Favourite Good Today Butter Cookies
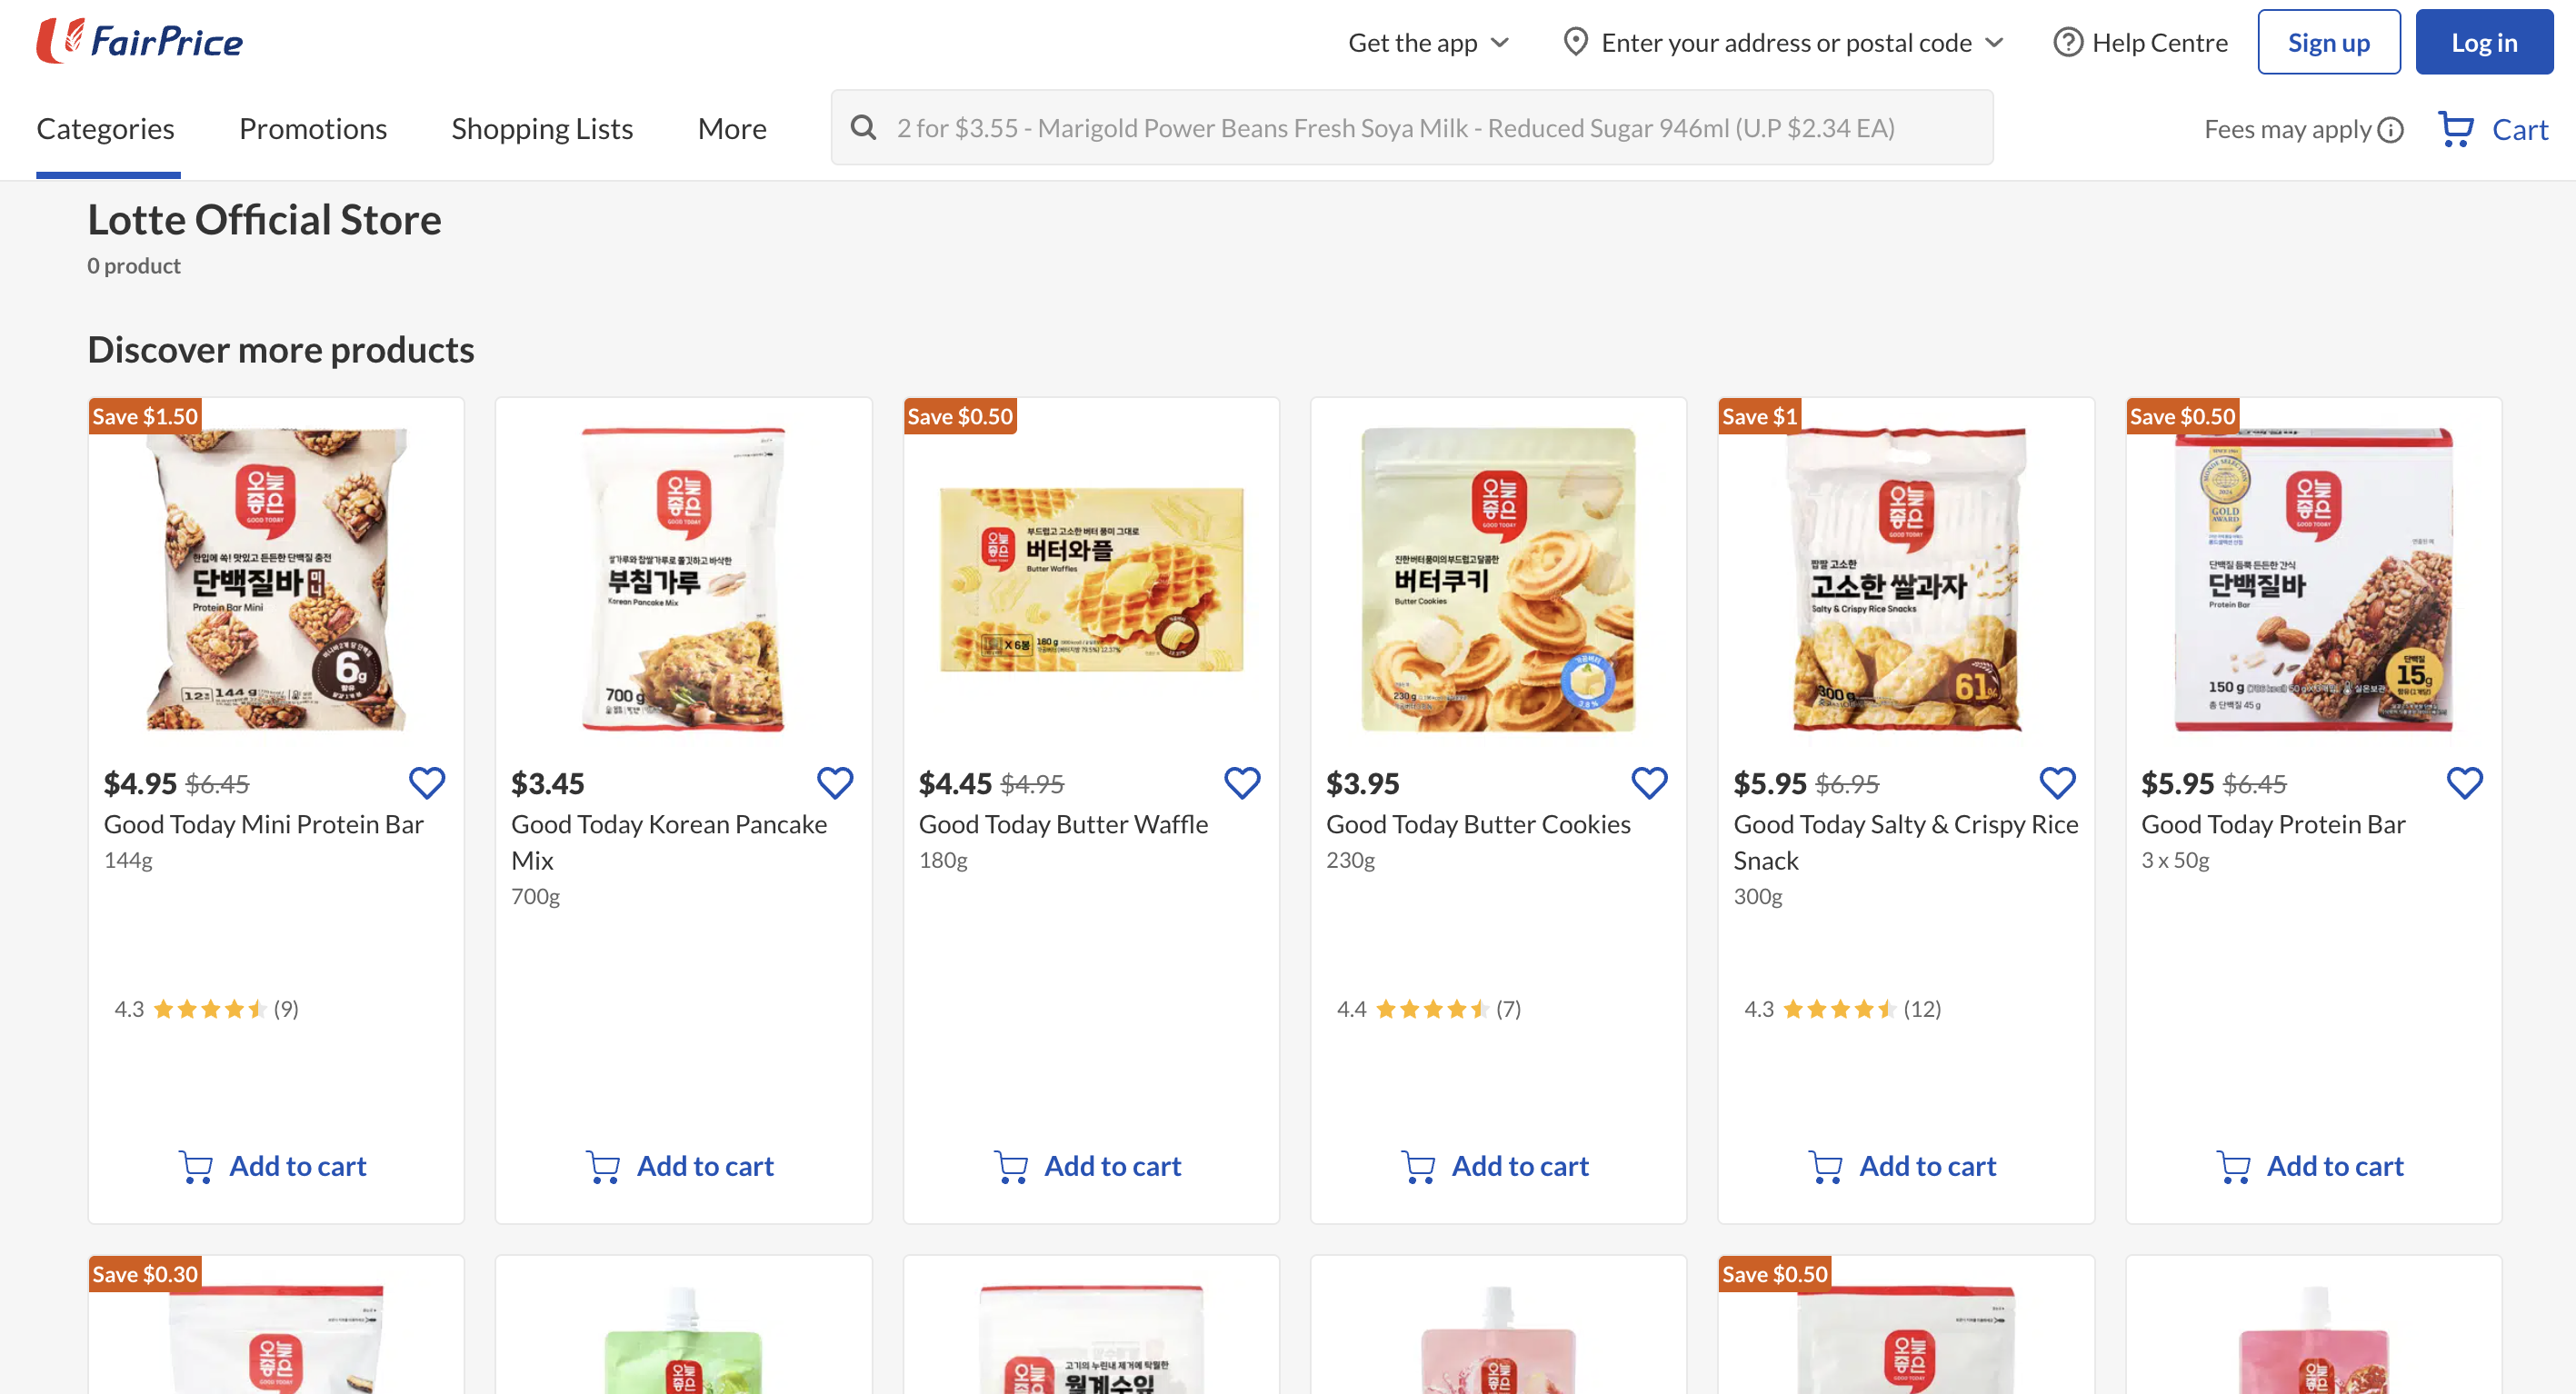Image resolution: width=2576 pixels, height=1394 pixels. pos(1649,783)
